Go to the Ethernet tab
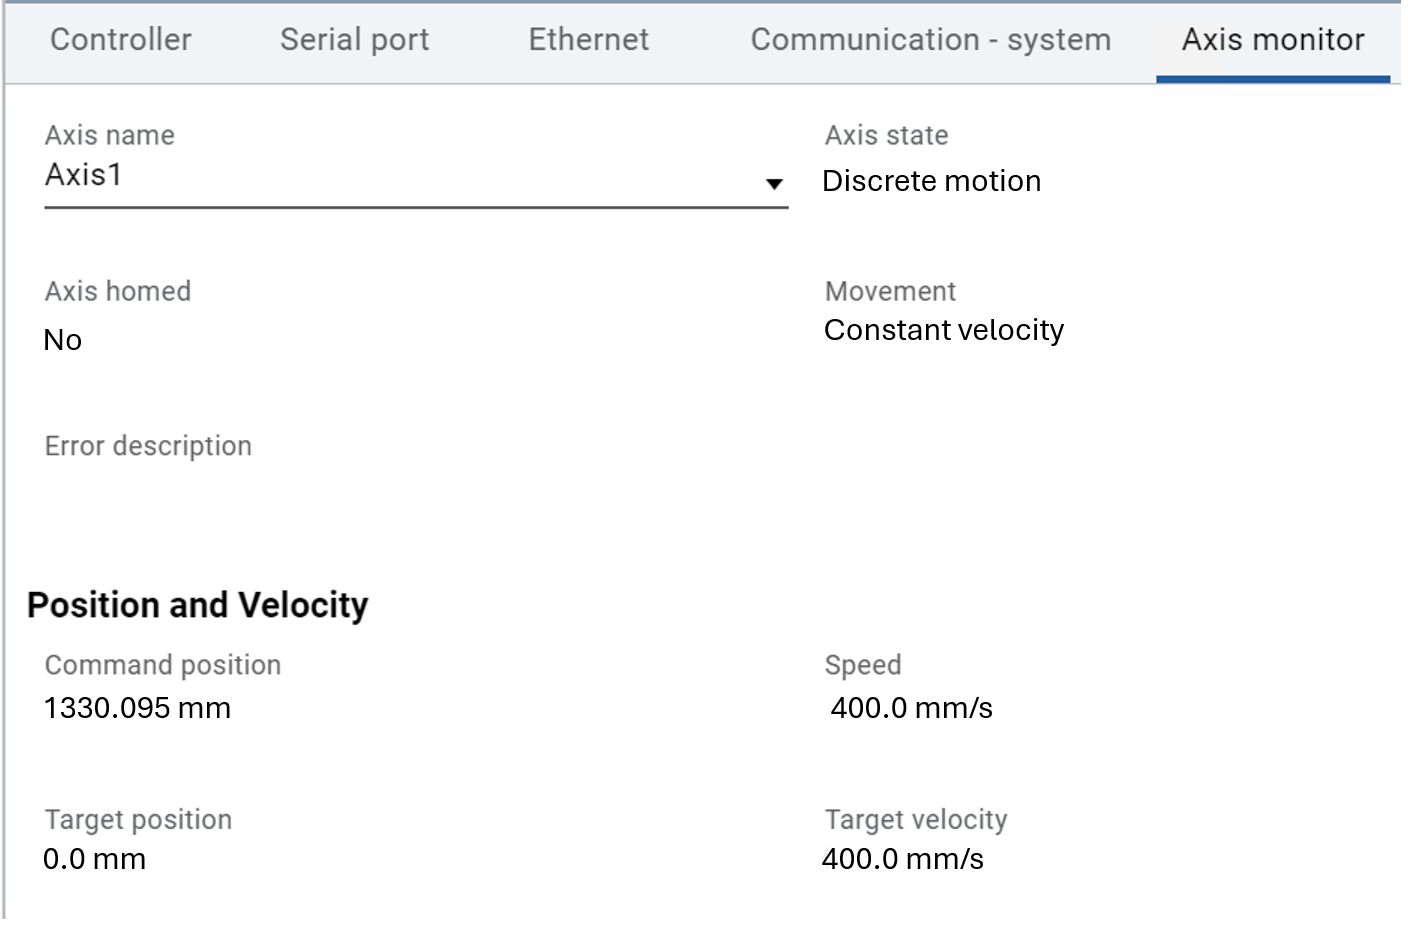 (x=588, y=40)
